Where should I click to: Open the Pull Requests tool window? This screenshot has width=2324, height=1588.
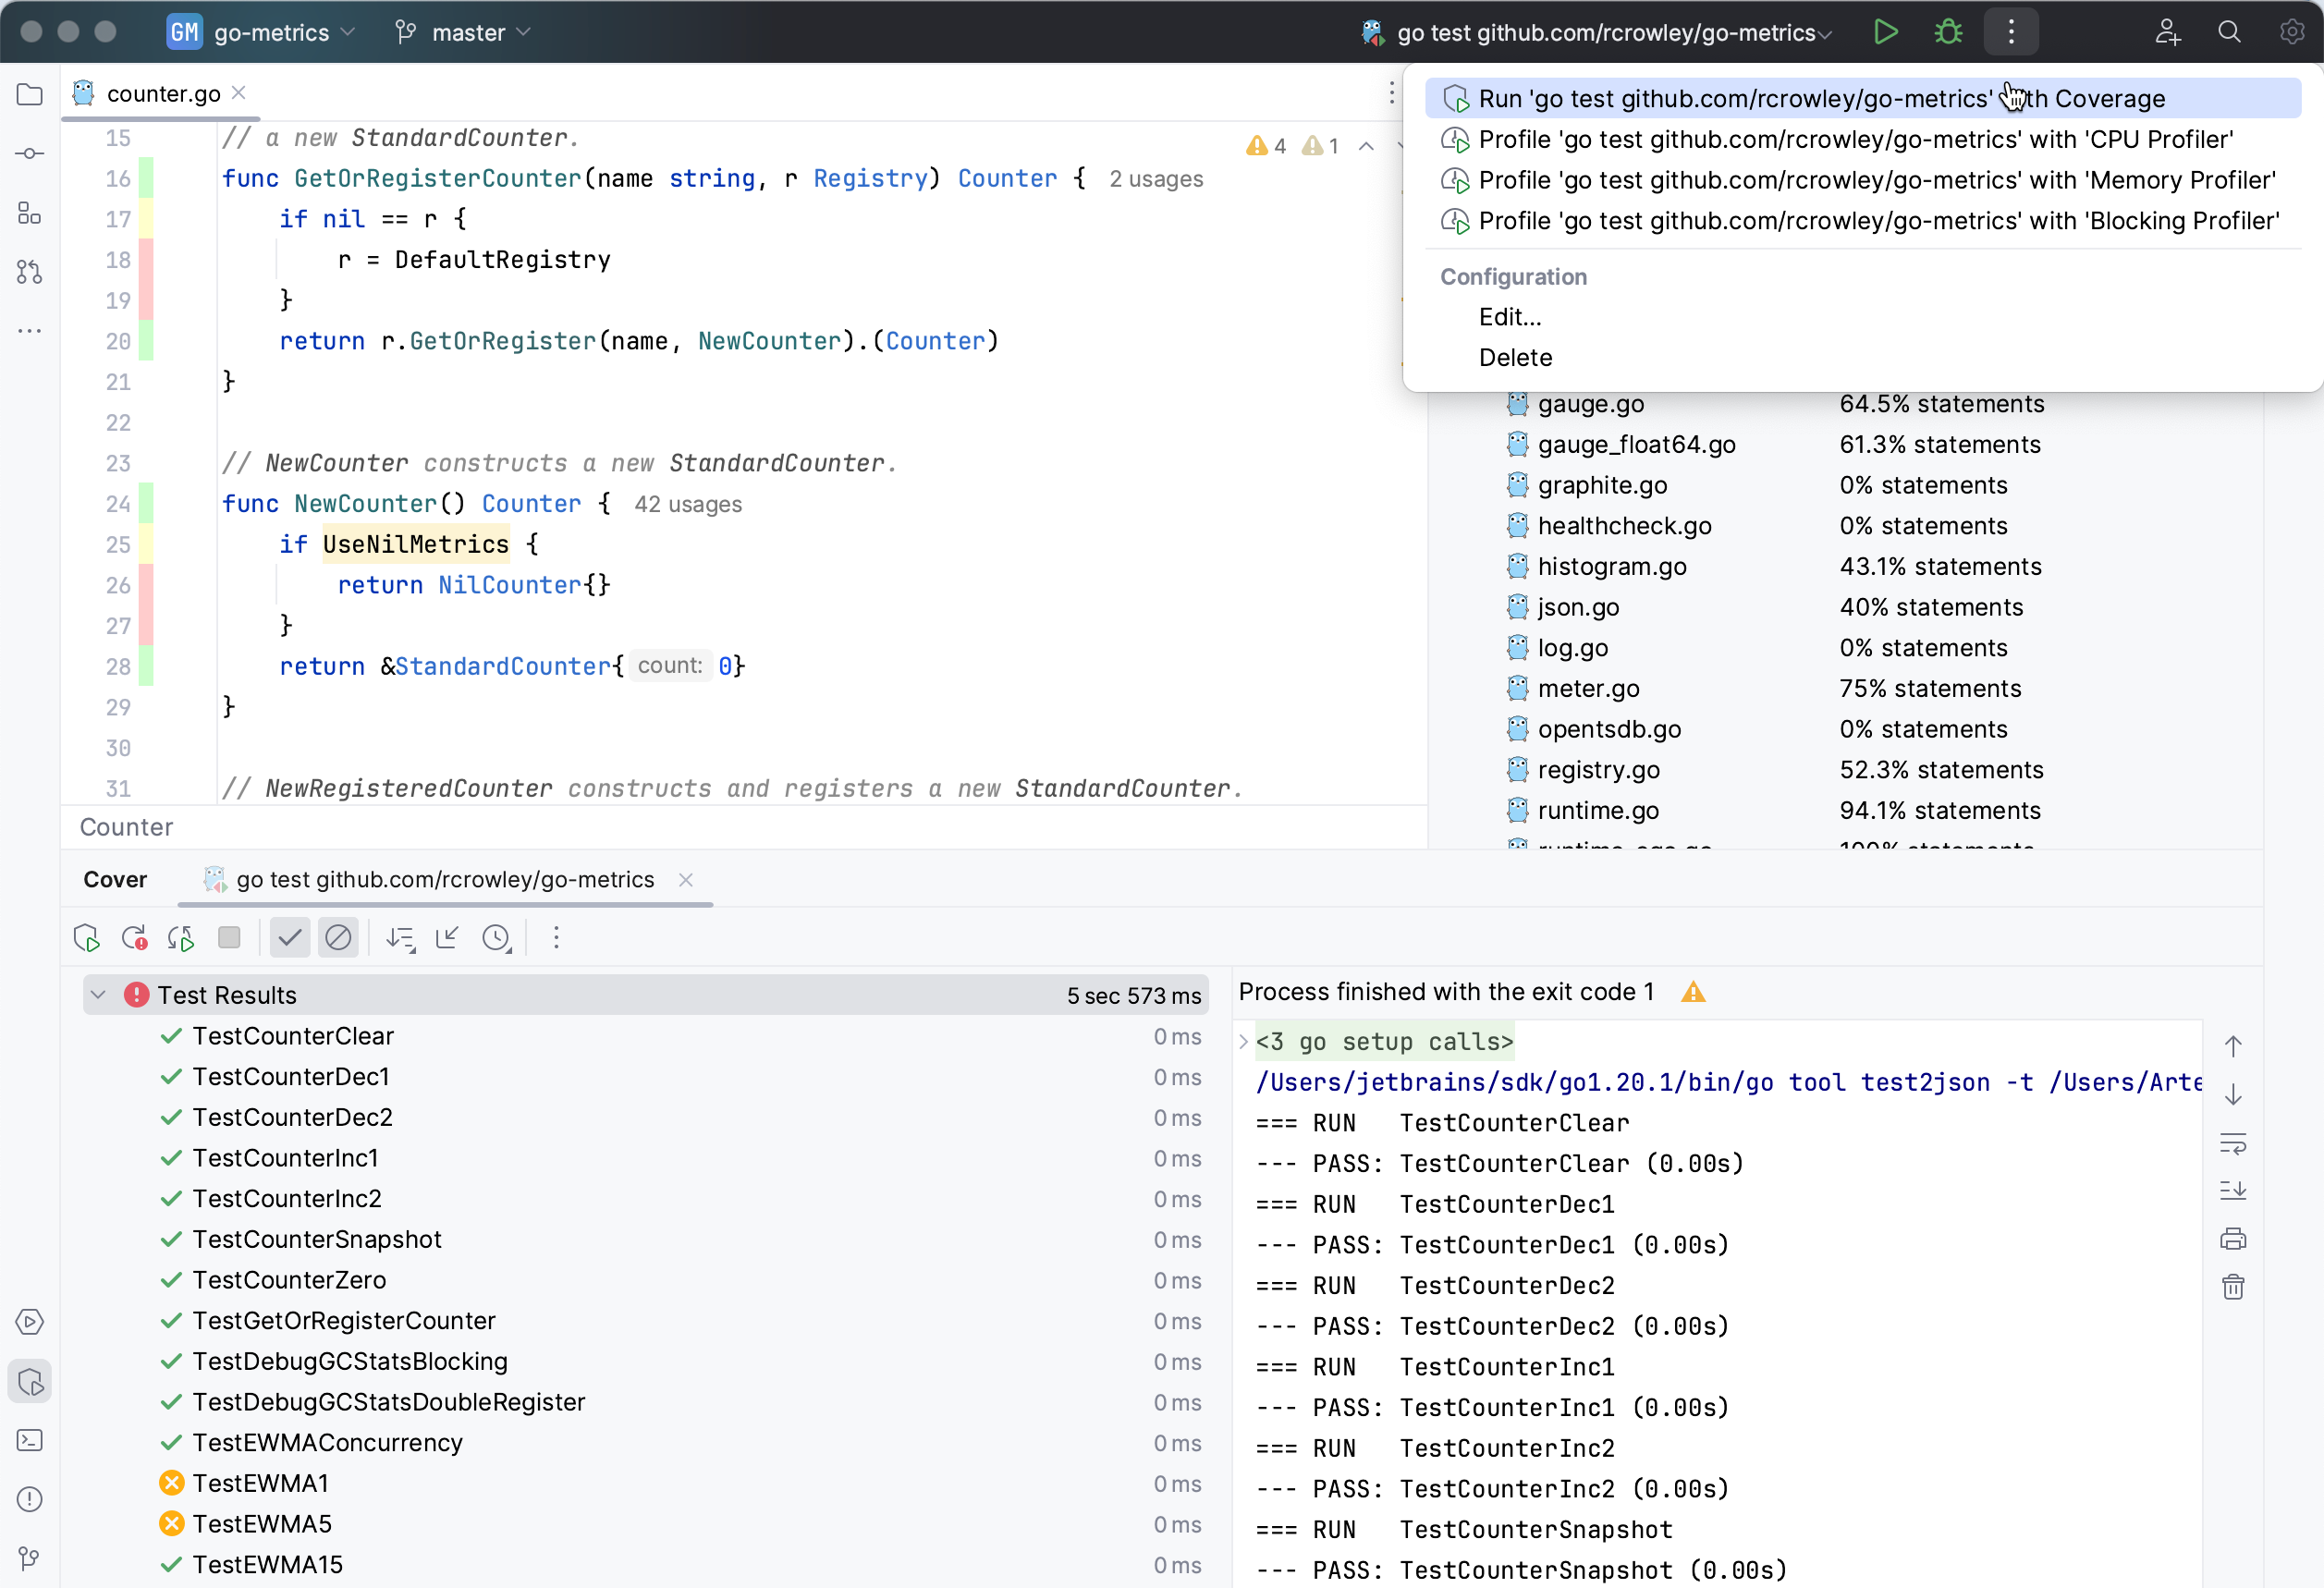pyautogui.click(x=29, y=272)
